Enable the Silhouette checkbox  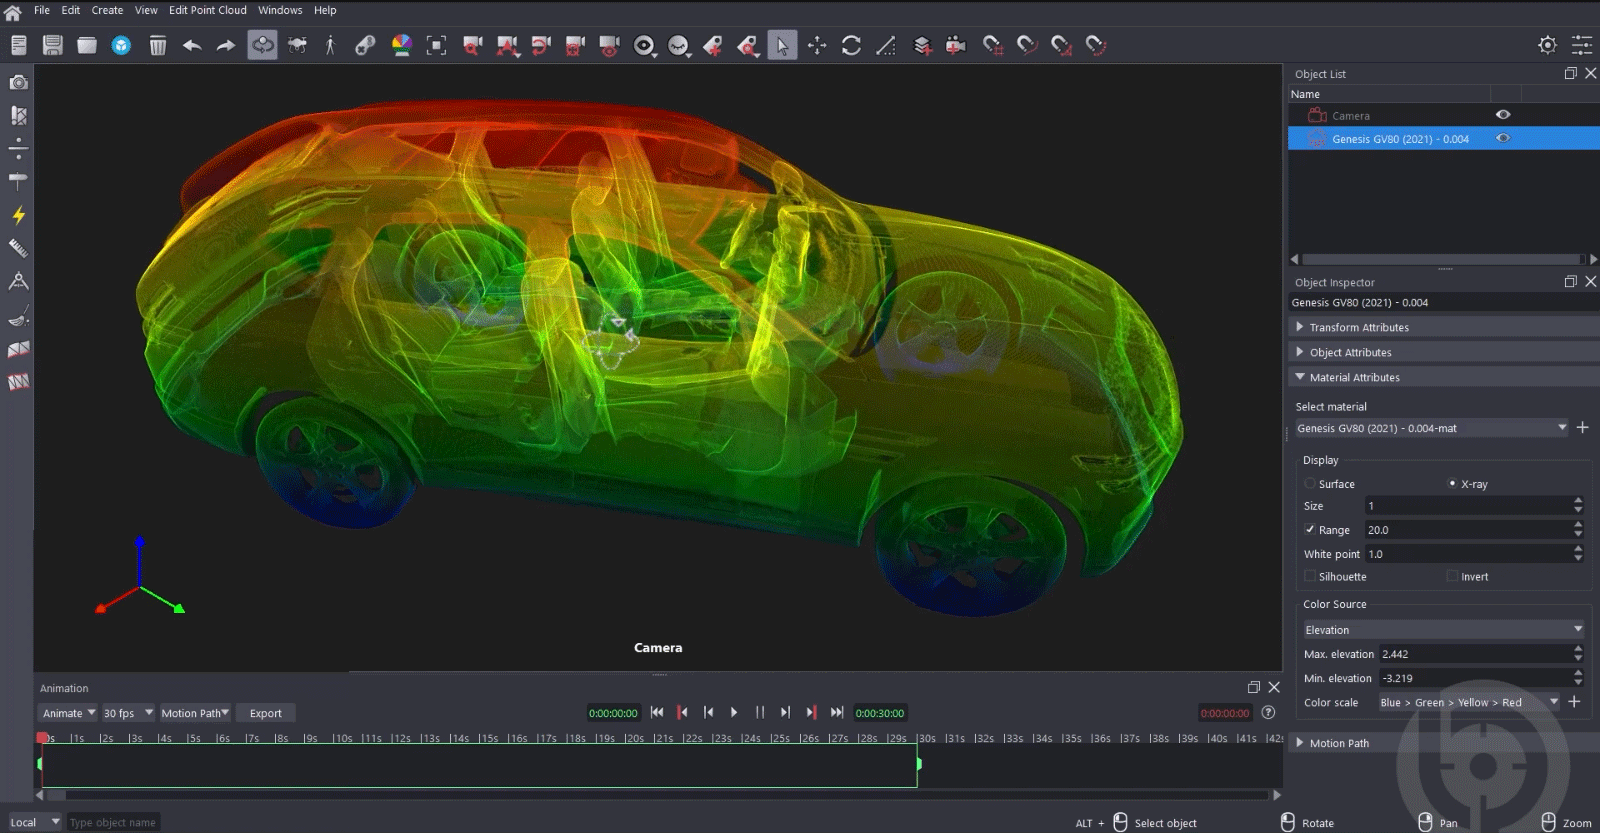click(1310, 577)
